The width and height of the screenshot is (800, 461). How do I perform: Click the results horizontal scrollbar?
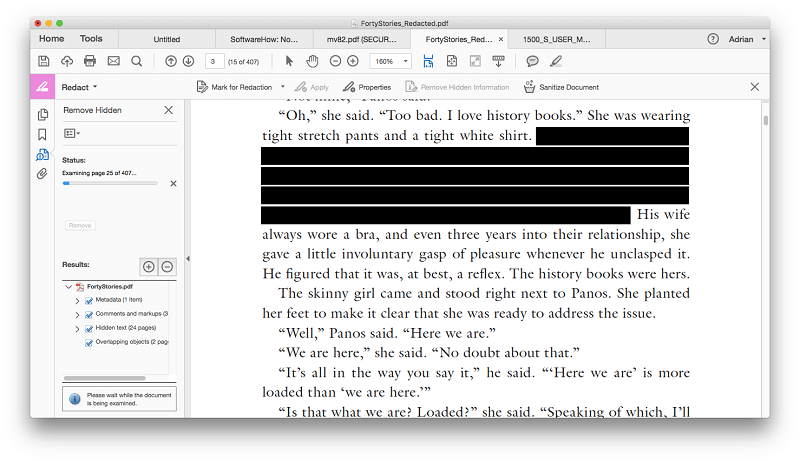pyautogui.click(x=105, y=378)
